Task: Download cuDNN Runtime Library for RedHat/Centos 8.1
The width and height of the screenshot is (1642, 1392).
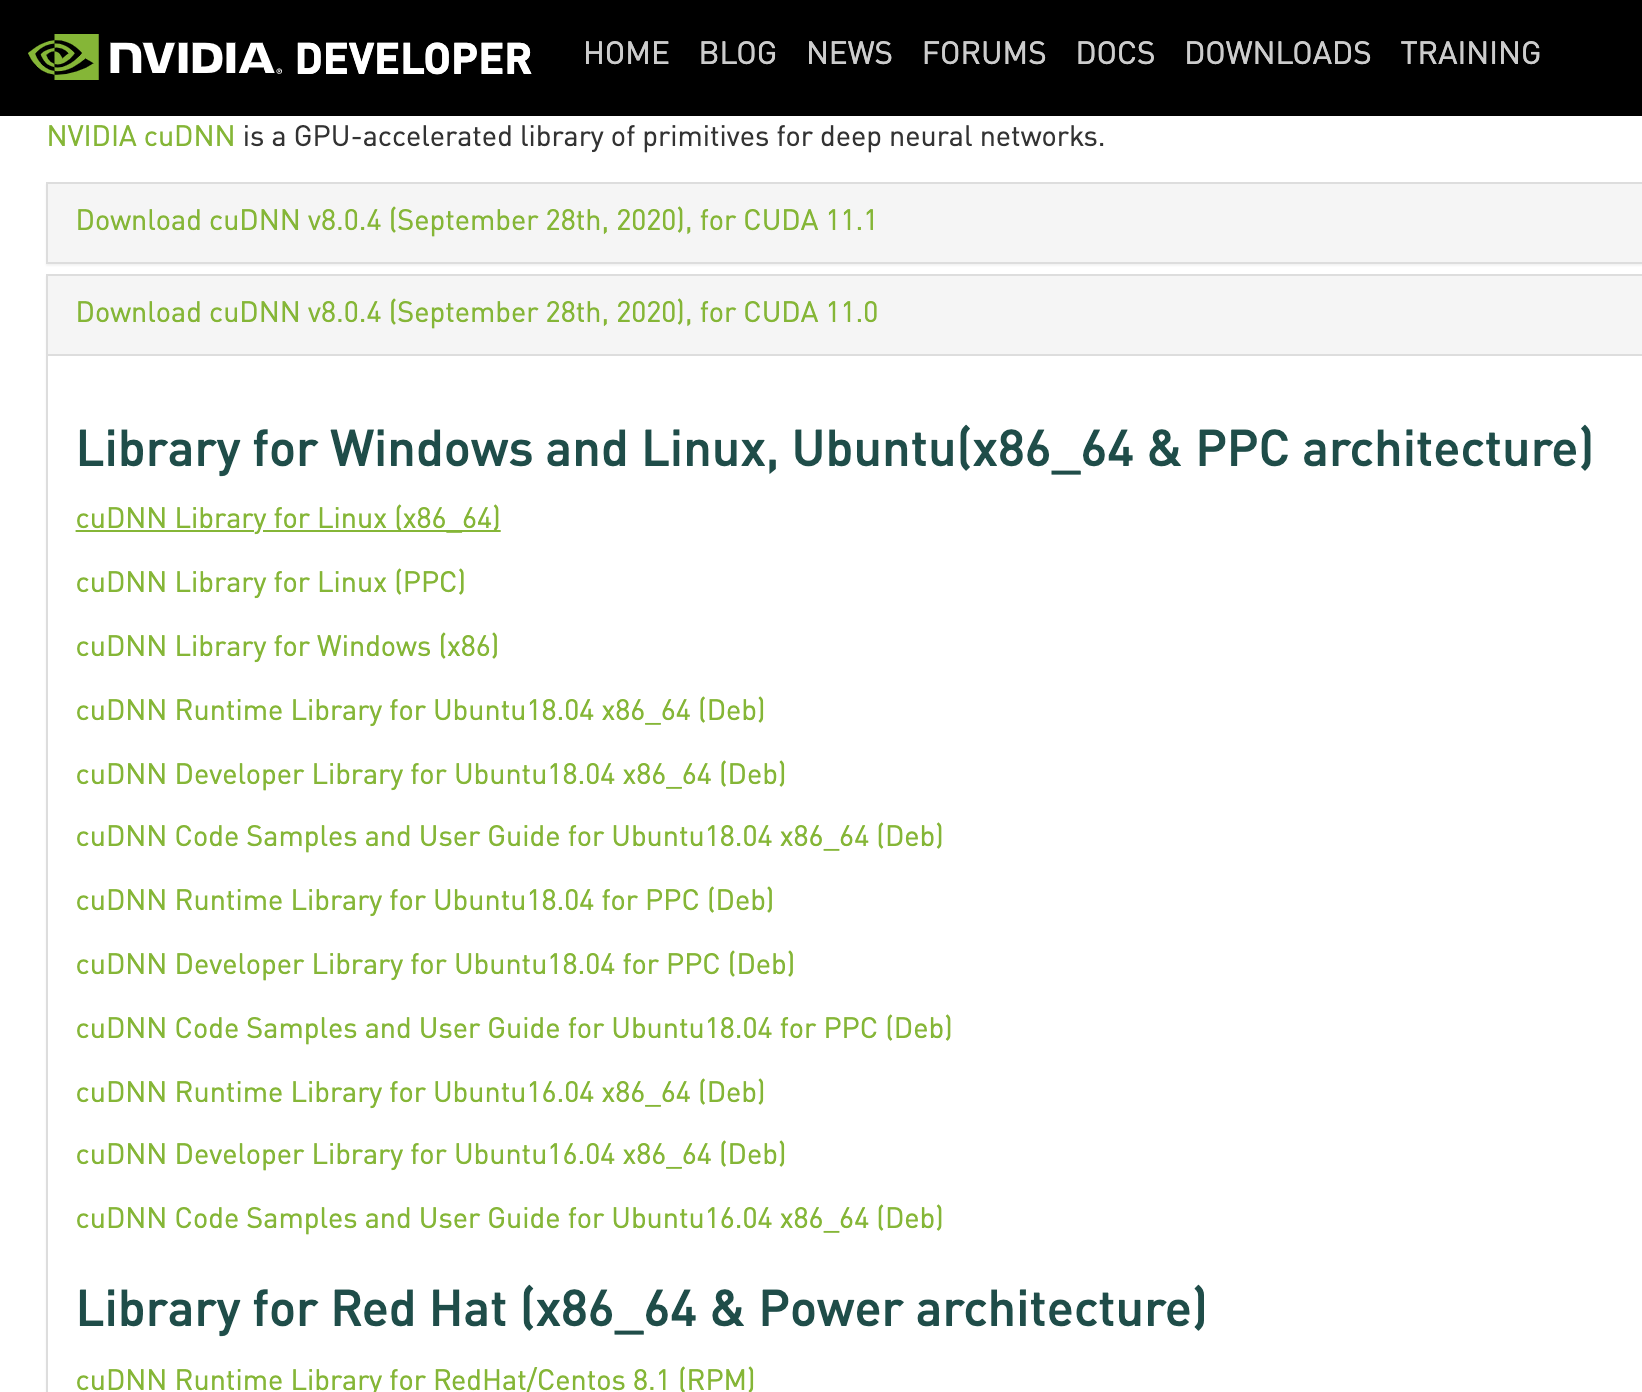Action: 415,1379
